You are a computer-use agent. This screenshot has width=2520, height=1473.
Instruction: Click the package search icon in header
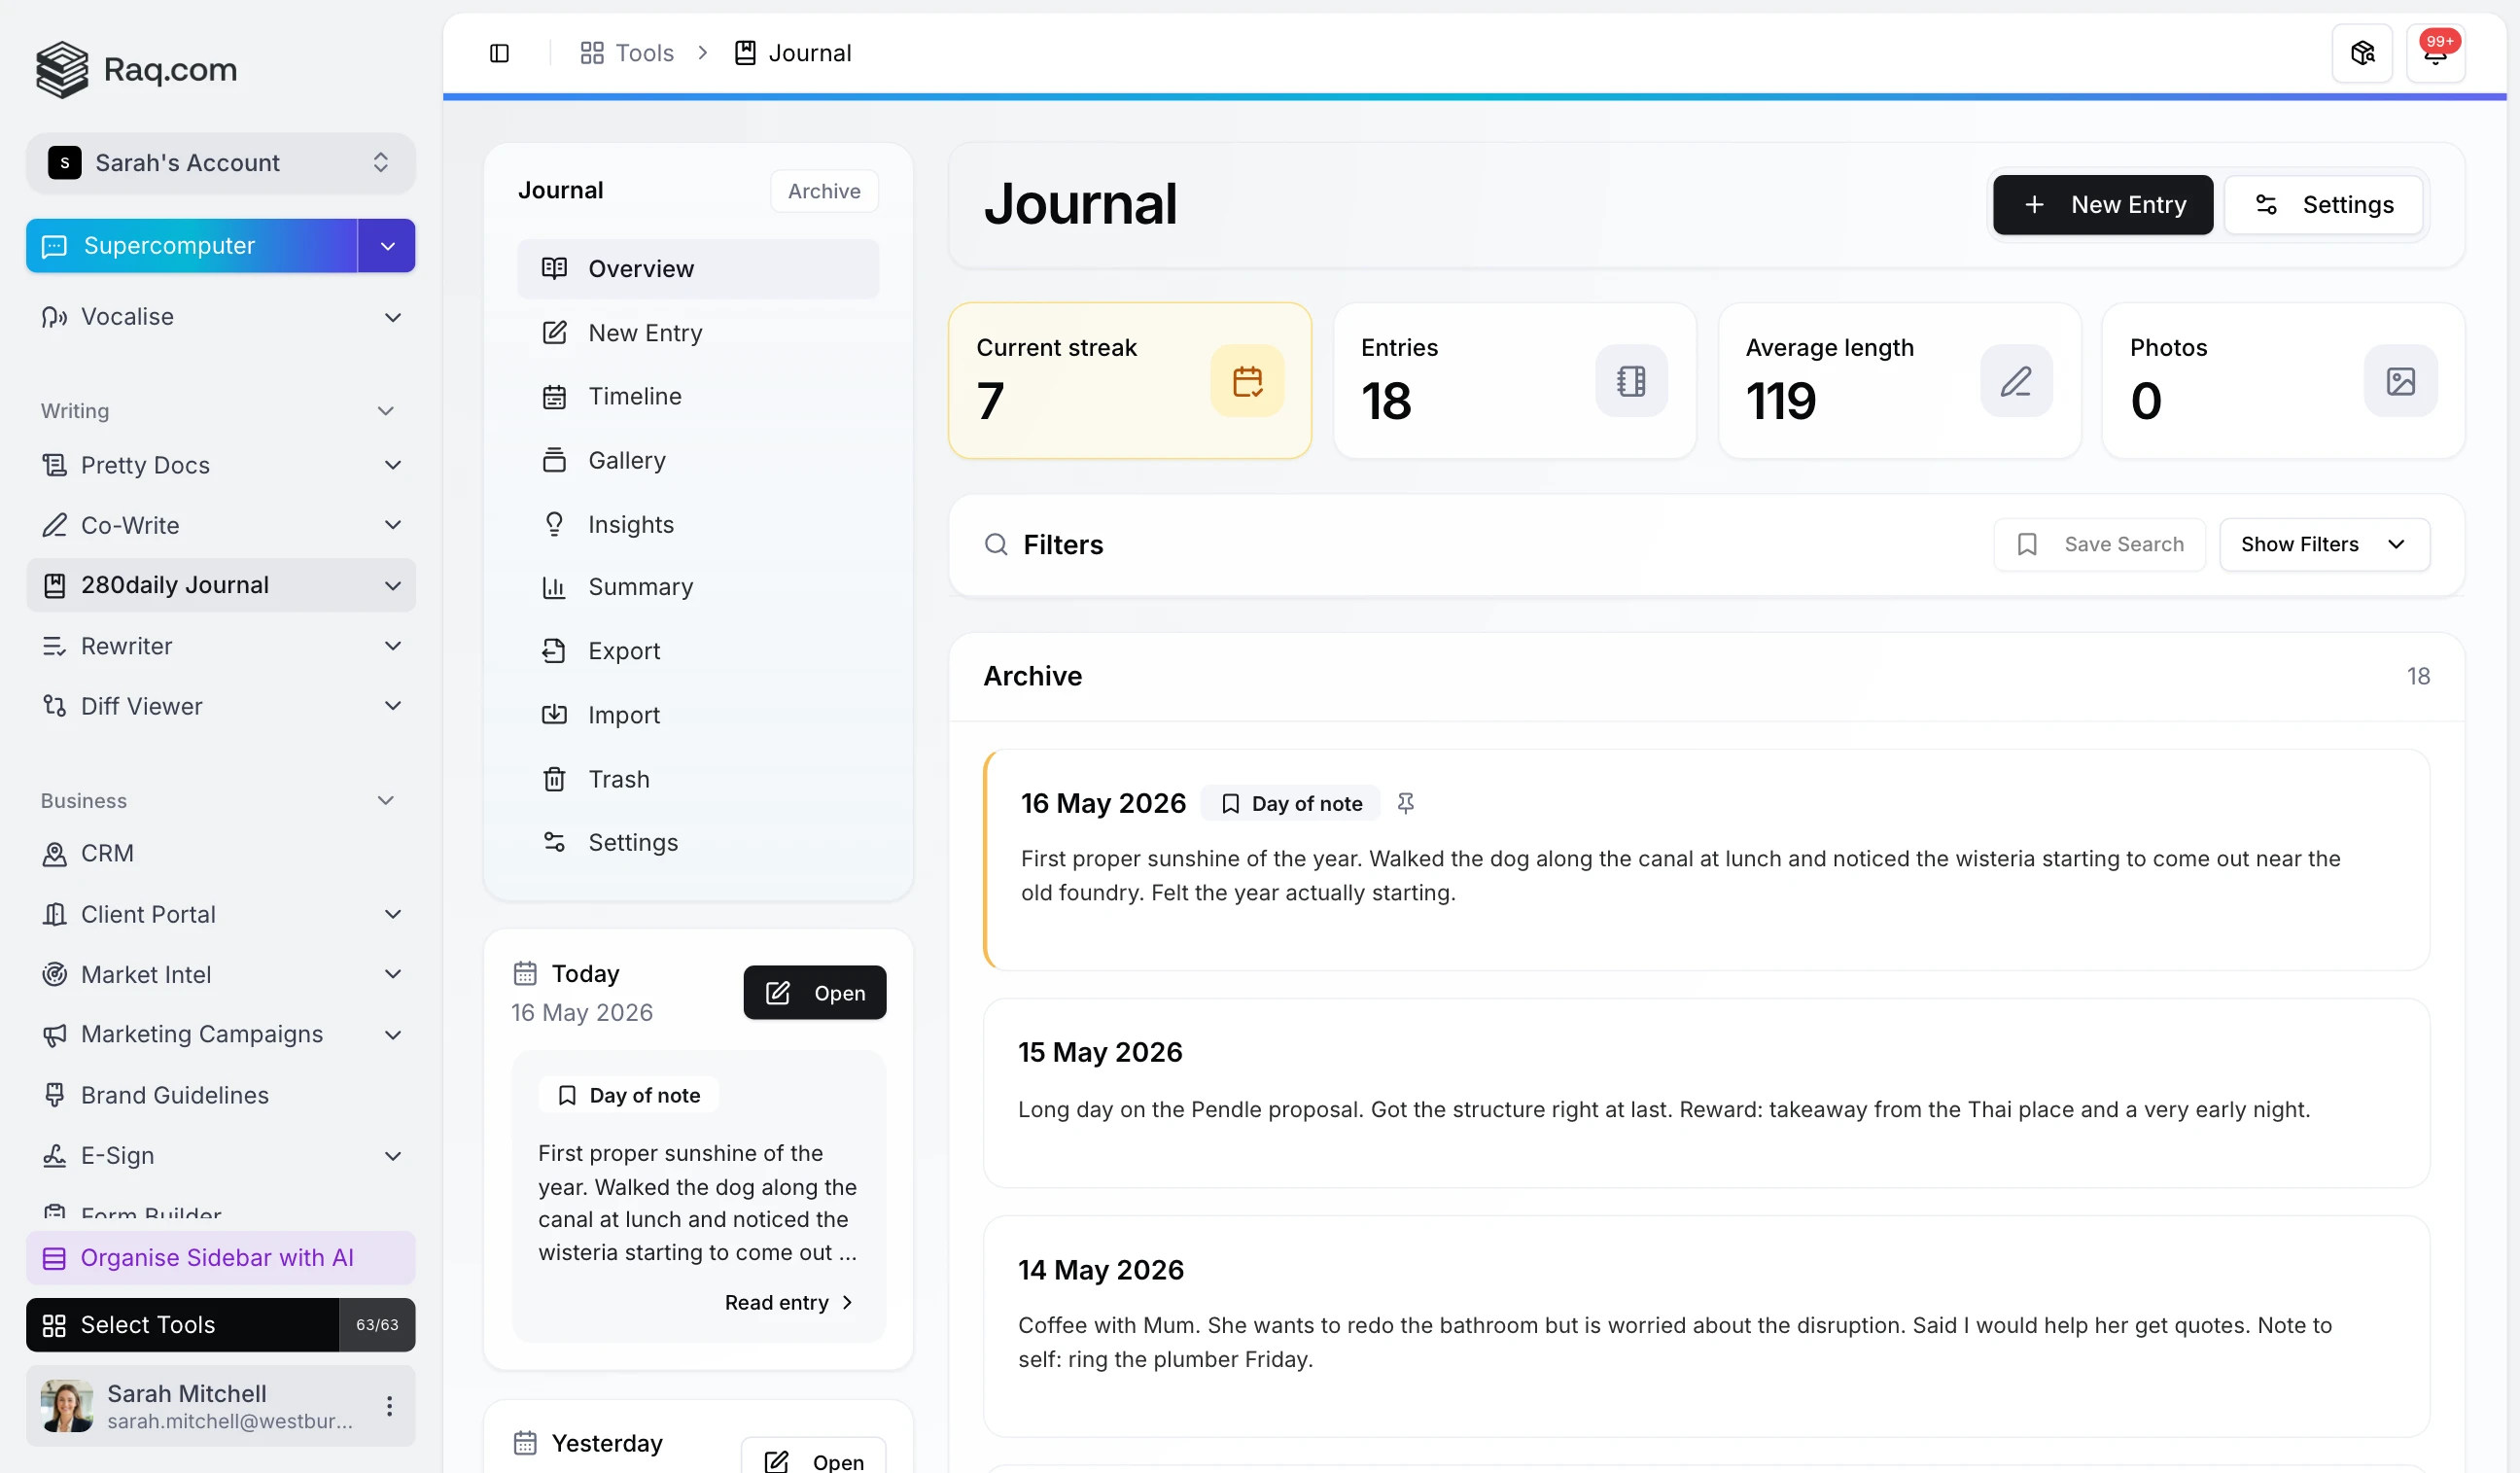[2362, 53]
